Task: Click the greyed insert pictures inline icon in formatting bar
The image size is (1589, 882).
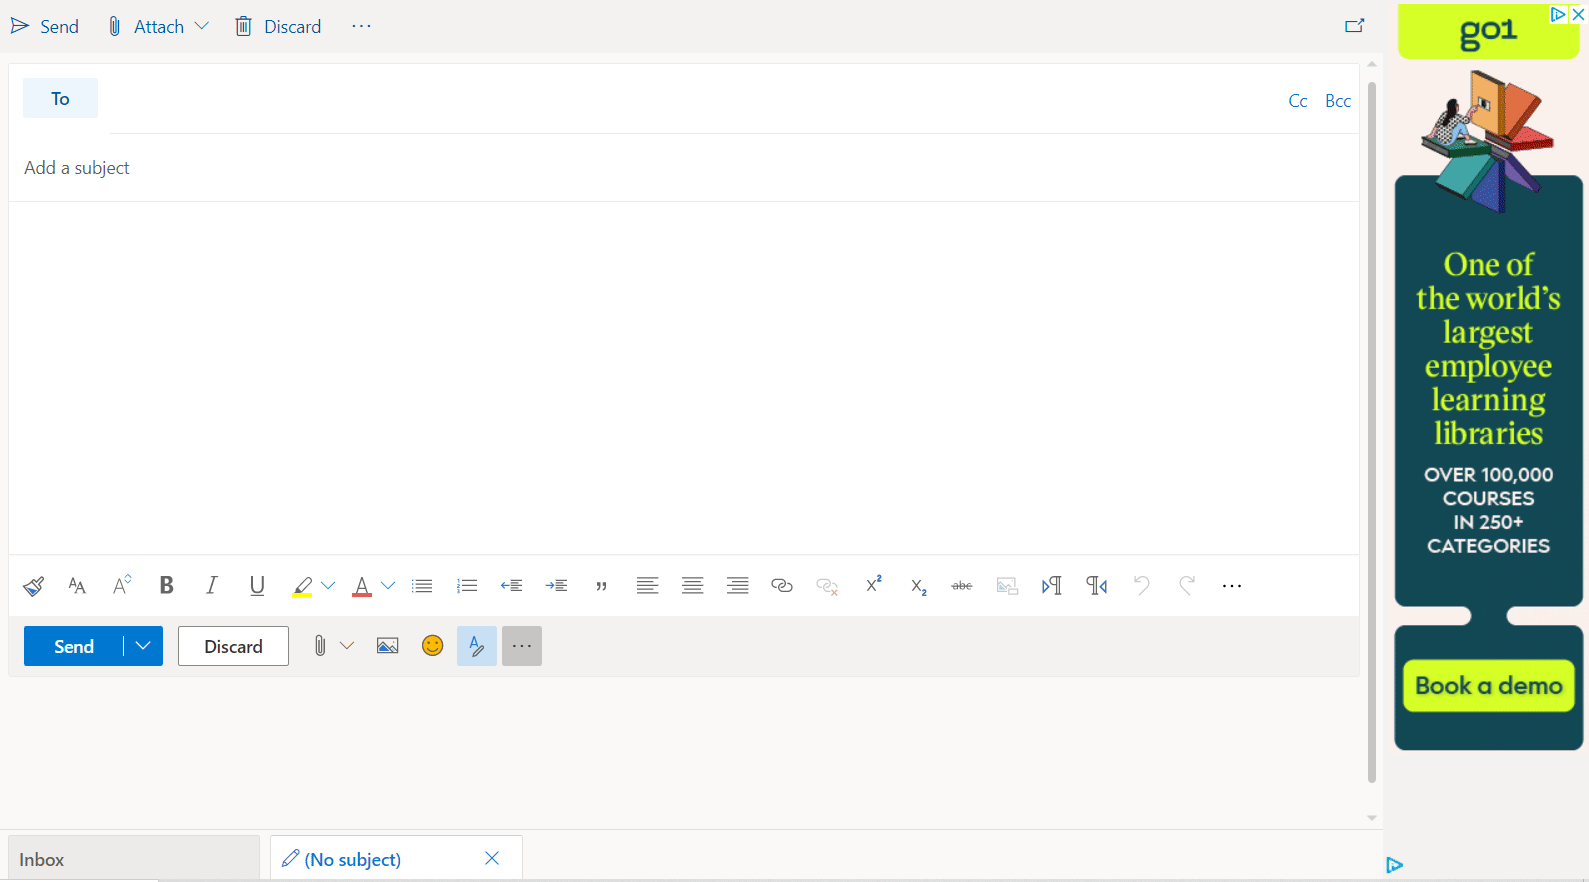Action: point(1007,586)
